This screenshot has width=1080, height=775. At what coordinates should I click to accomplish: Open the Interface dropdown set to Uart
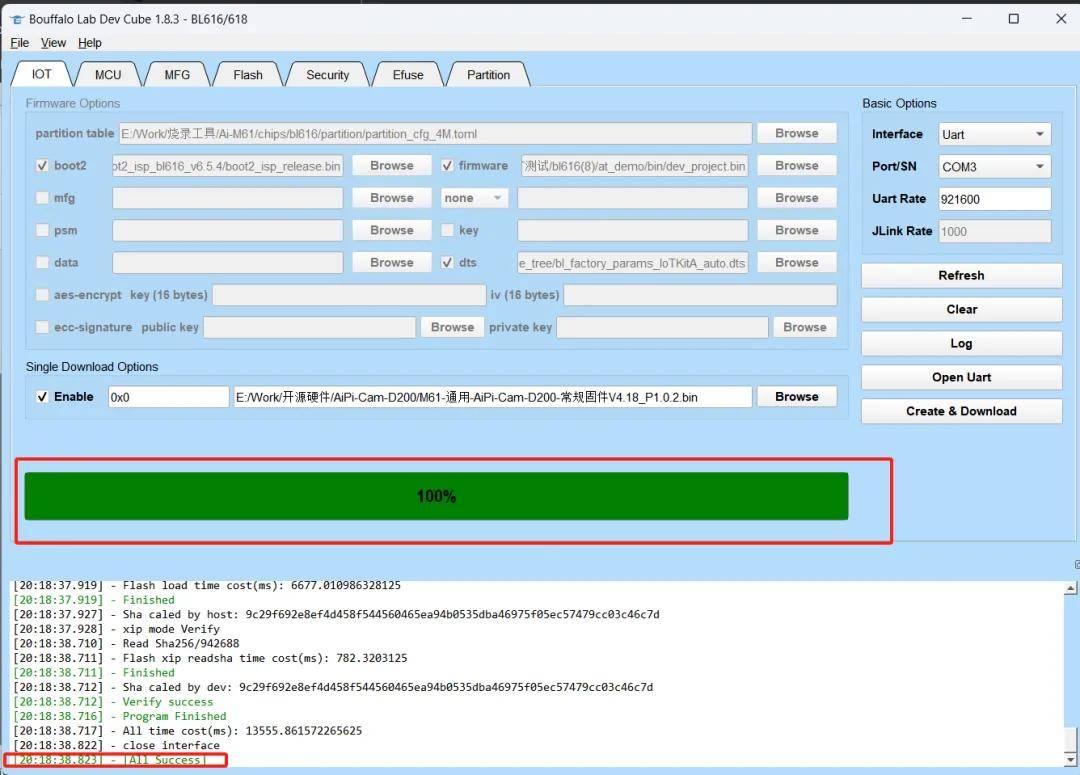click(995, 134)
